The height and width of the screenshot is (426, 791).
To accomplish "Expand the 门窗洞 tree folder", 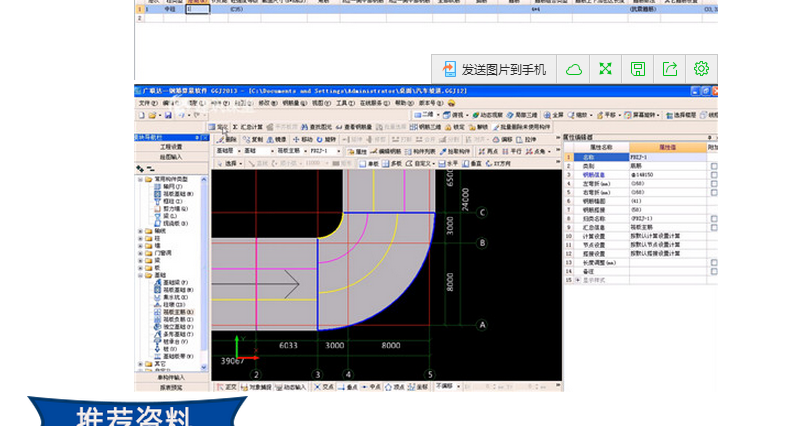I will pos(141,253).
